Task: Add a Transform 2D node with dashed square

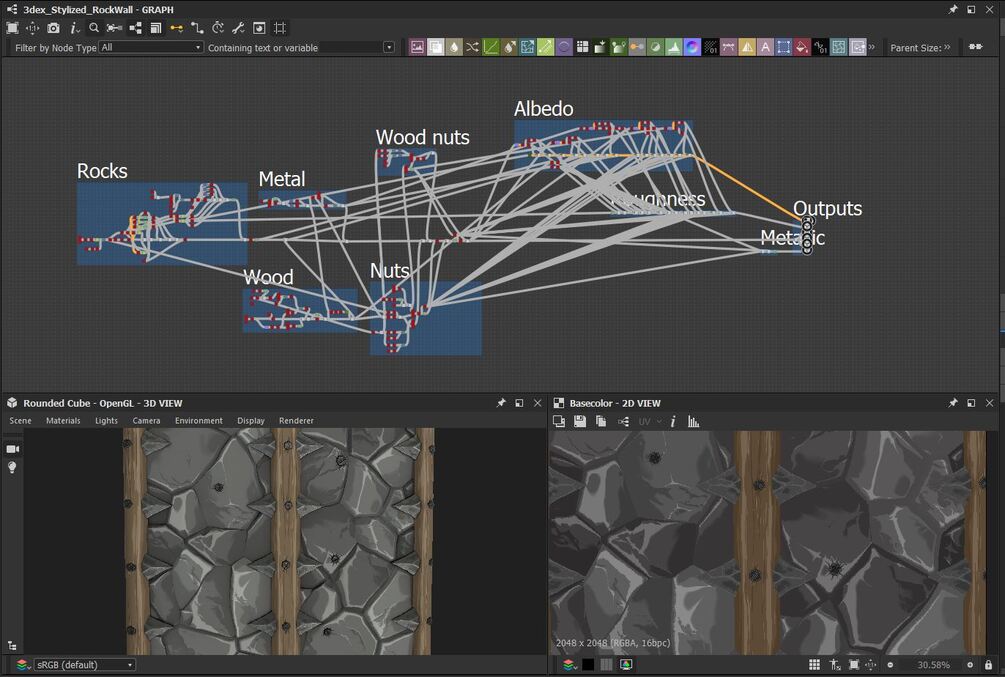Action: (x=783, y=47)
